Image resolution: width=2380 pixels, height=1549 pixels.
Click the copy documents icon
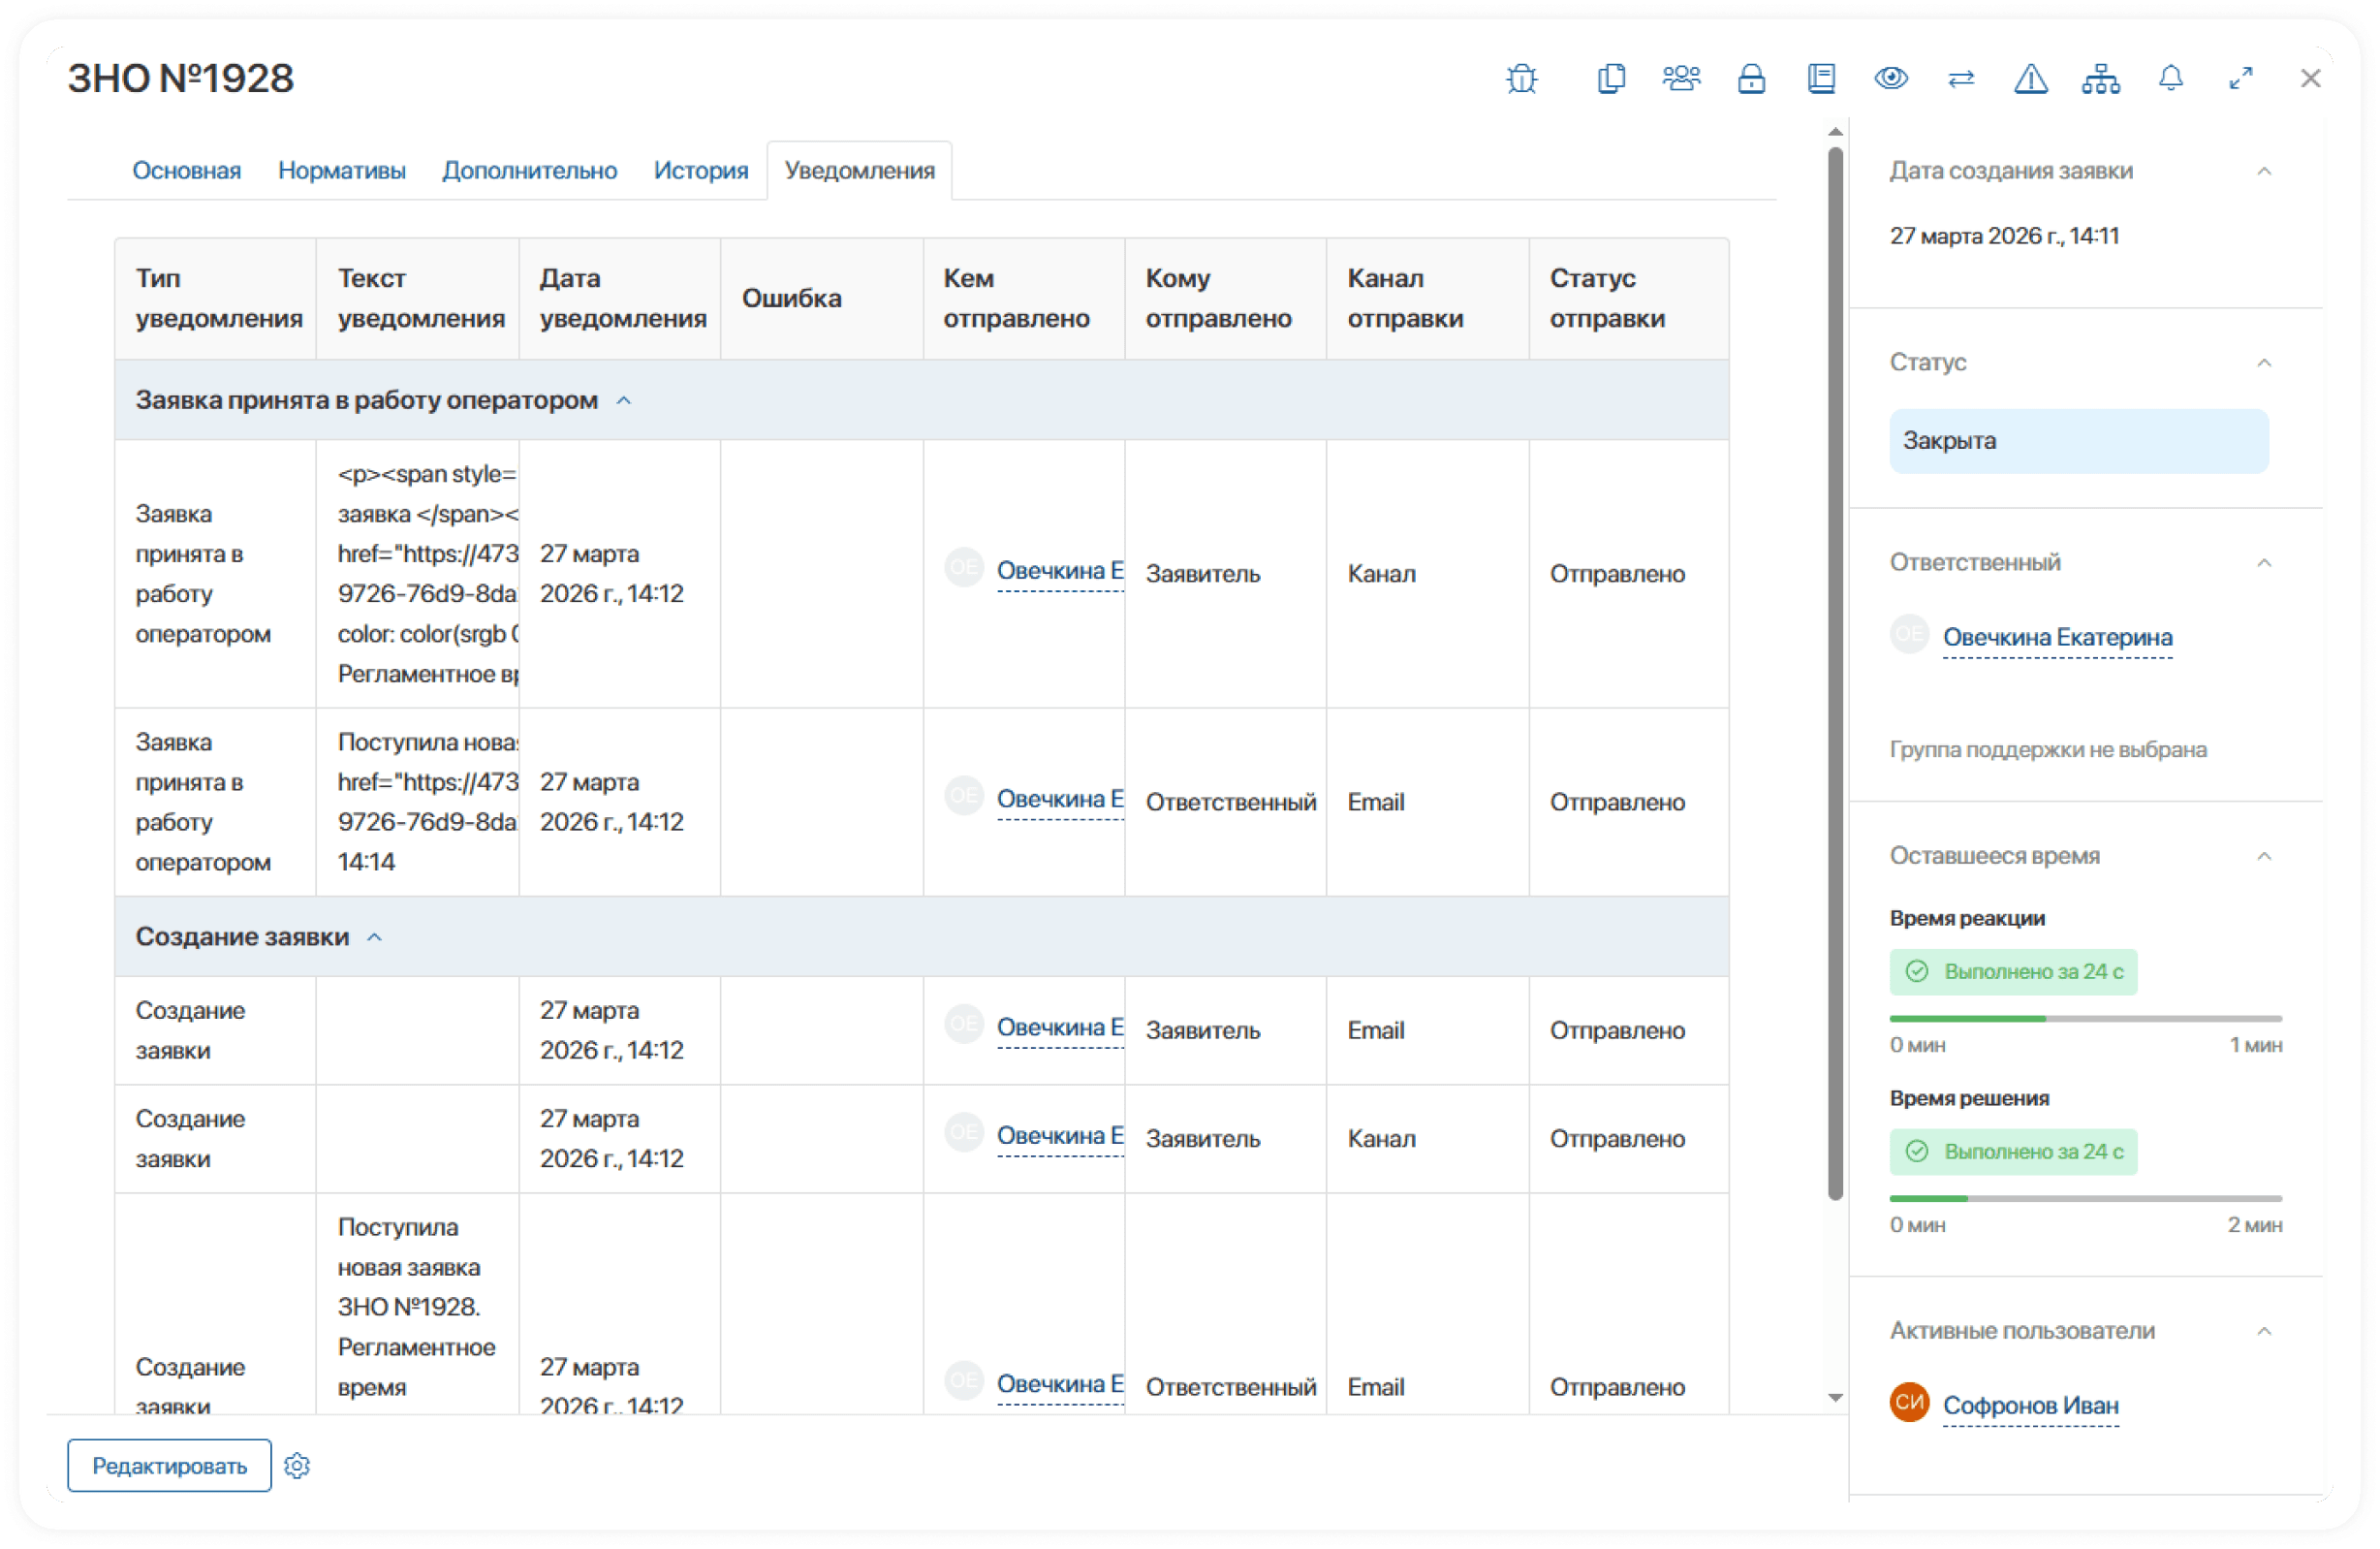tap(1611, 78)
